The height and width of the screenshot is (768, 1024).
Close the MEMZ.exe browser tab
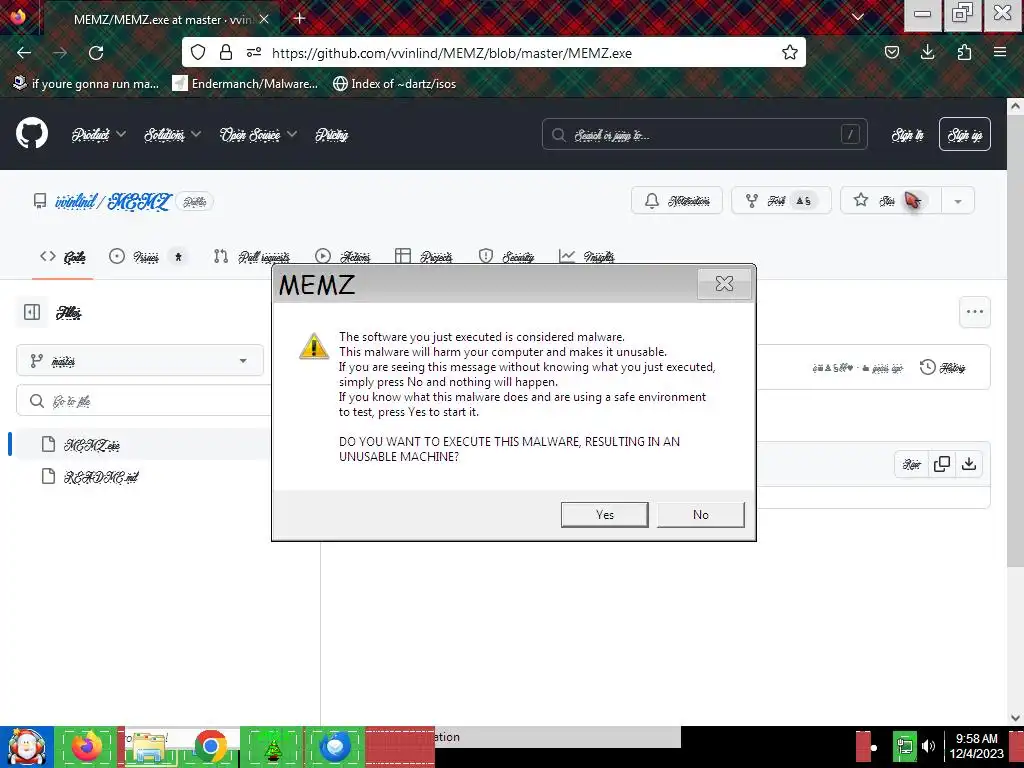tap(264, 19)
